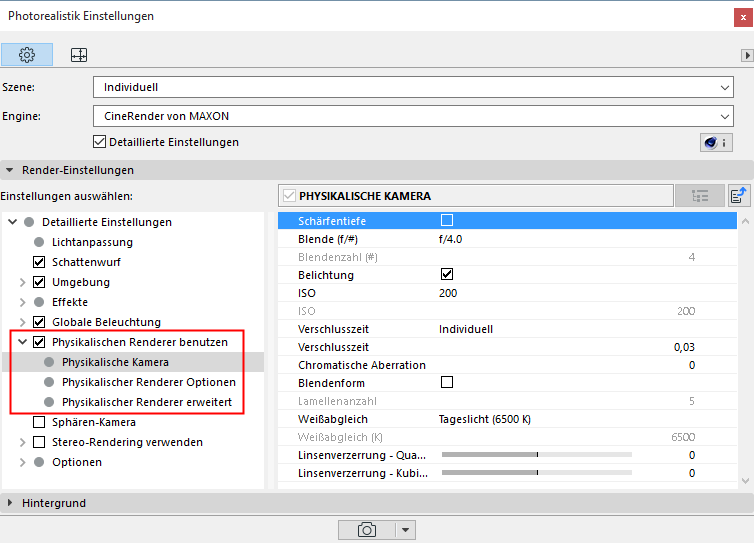Click the tree-list view icon in the header
Screen dimensions: 754x543
(x=700, y=196)
